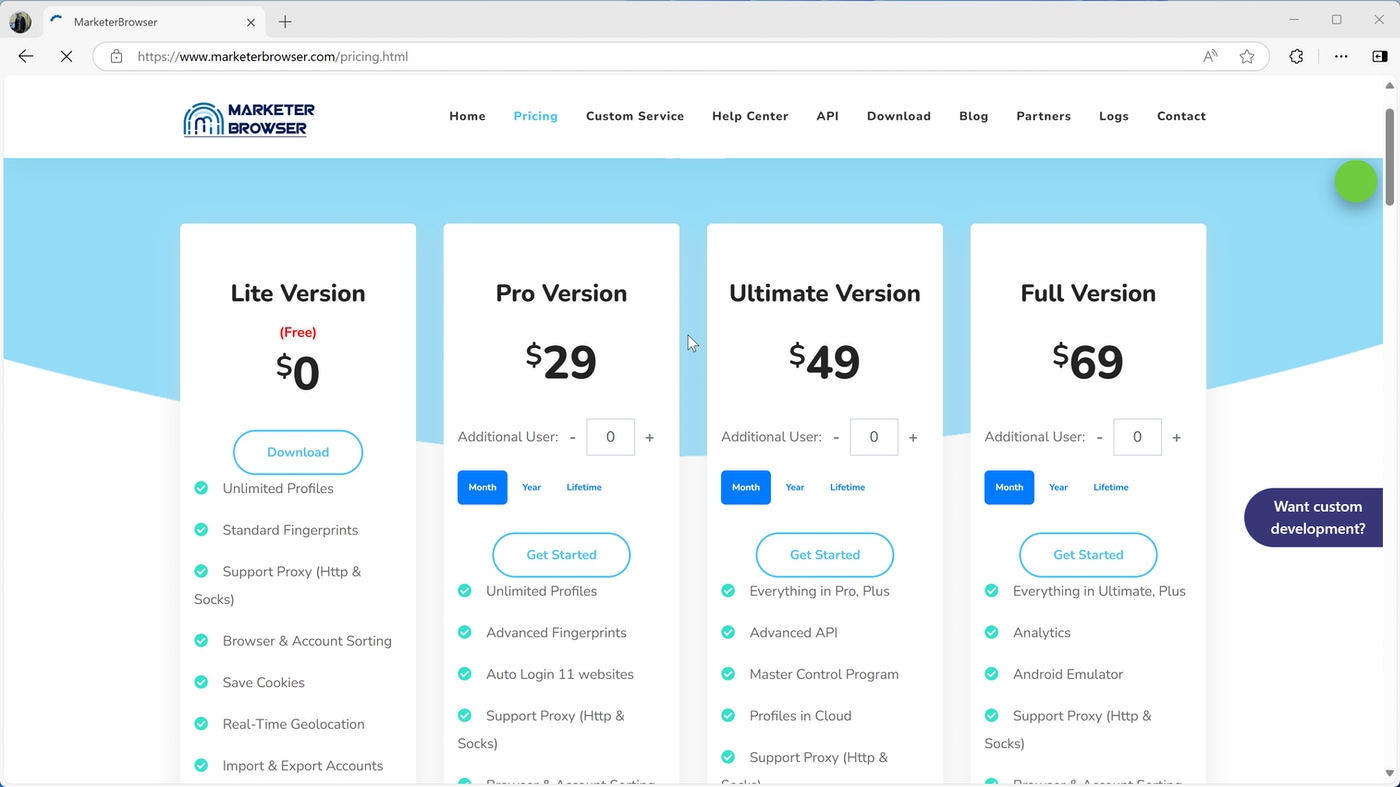Image resolution: width=1400 pixels, height=787 pixels.
Task: Select Month billing for Pro Version
Action: click(482, 487)
